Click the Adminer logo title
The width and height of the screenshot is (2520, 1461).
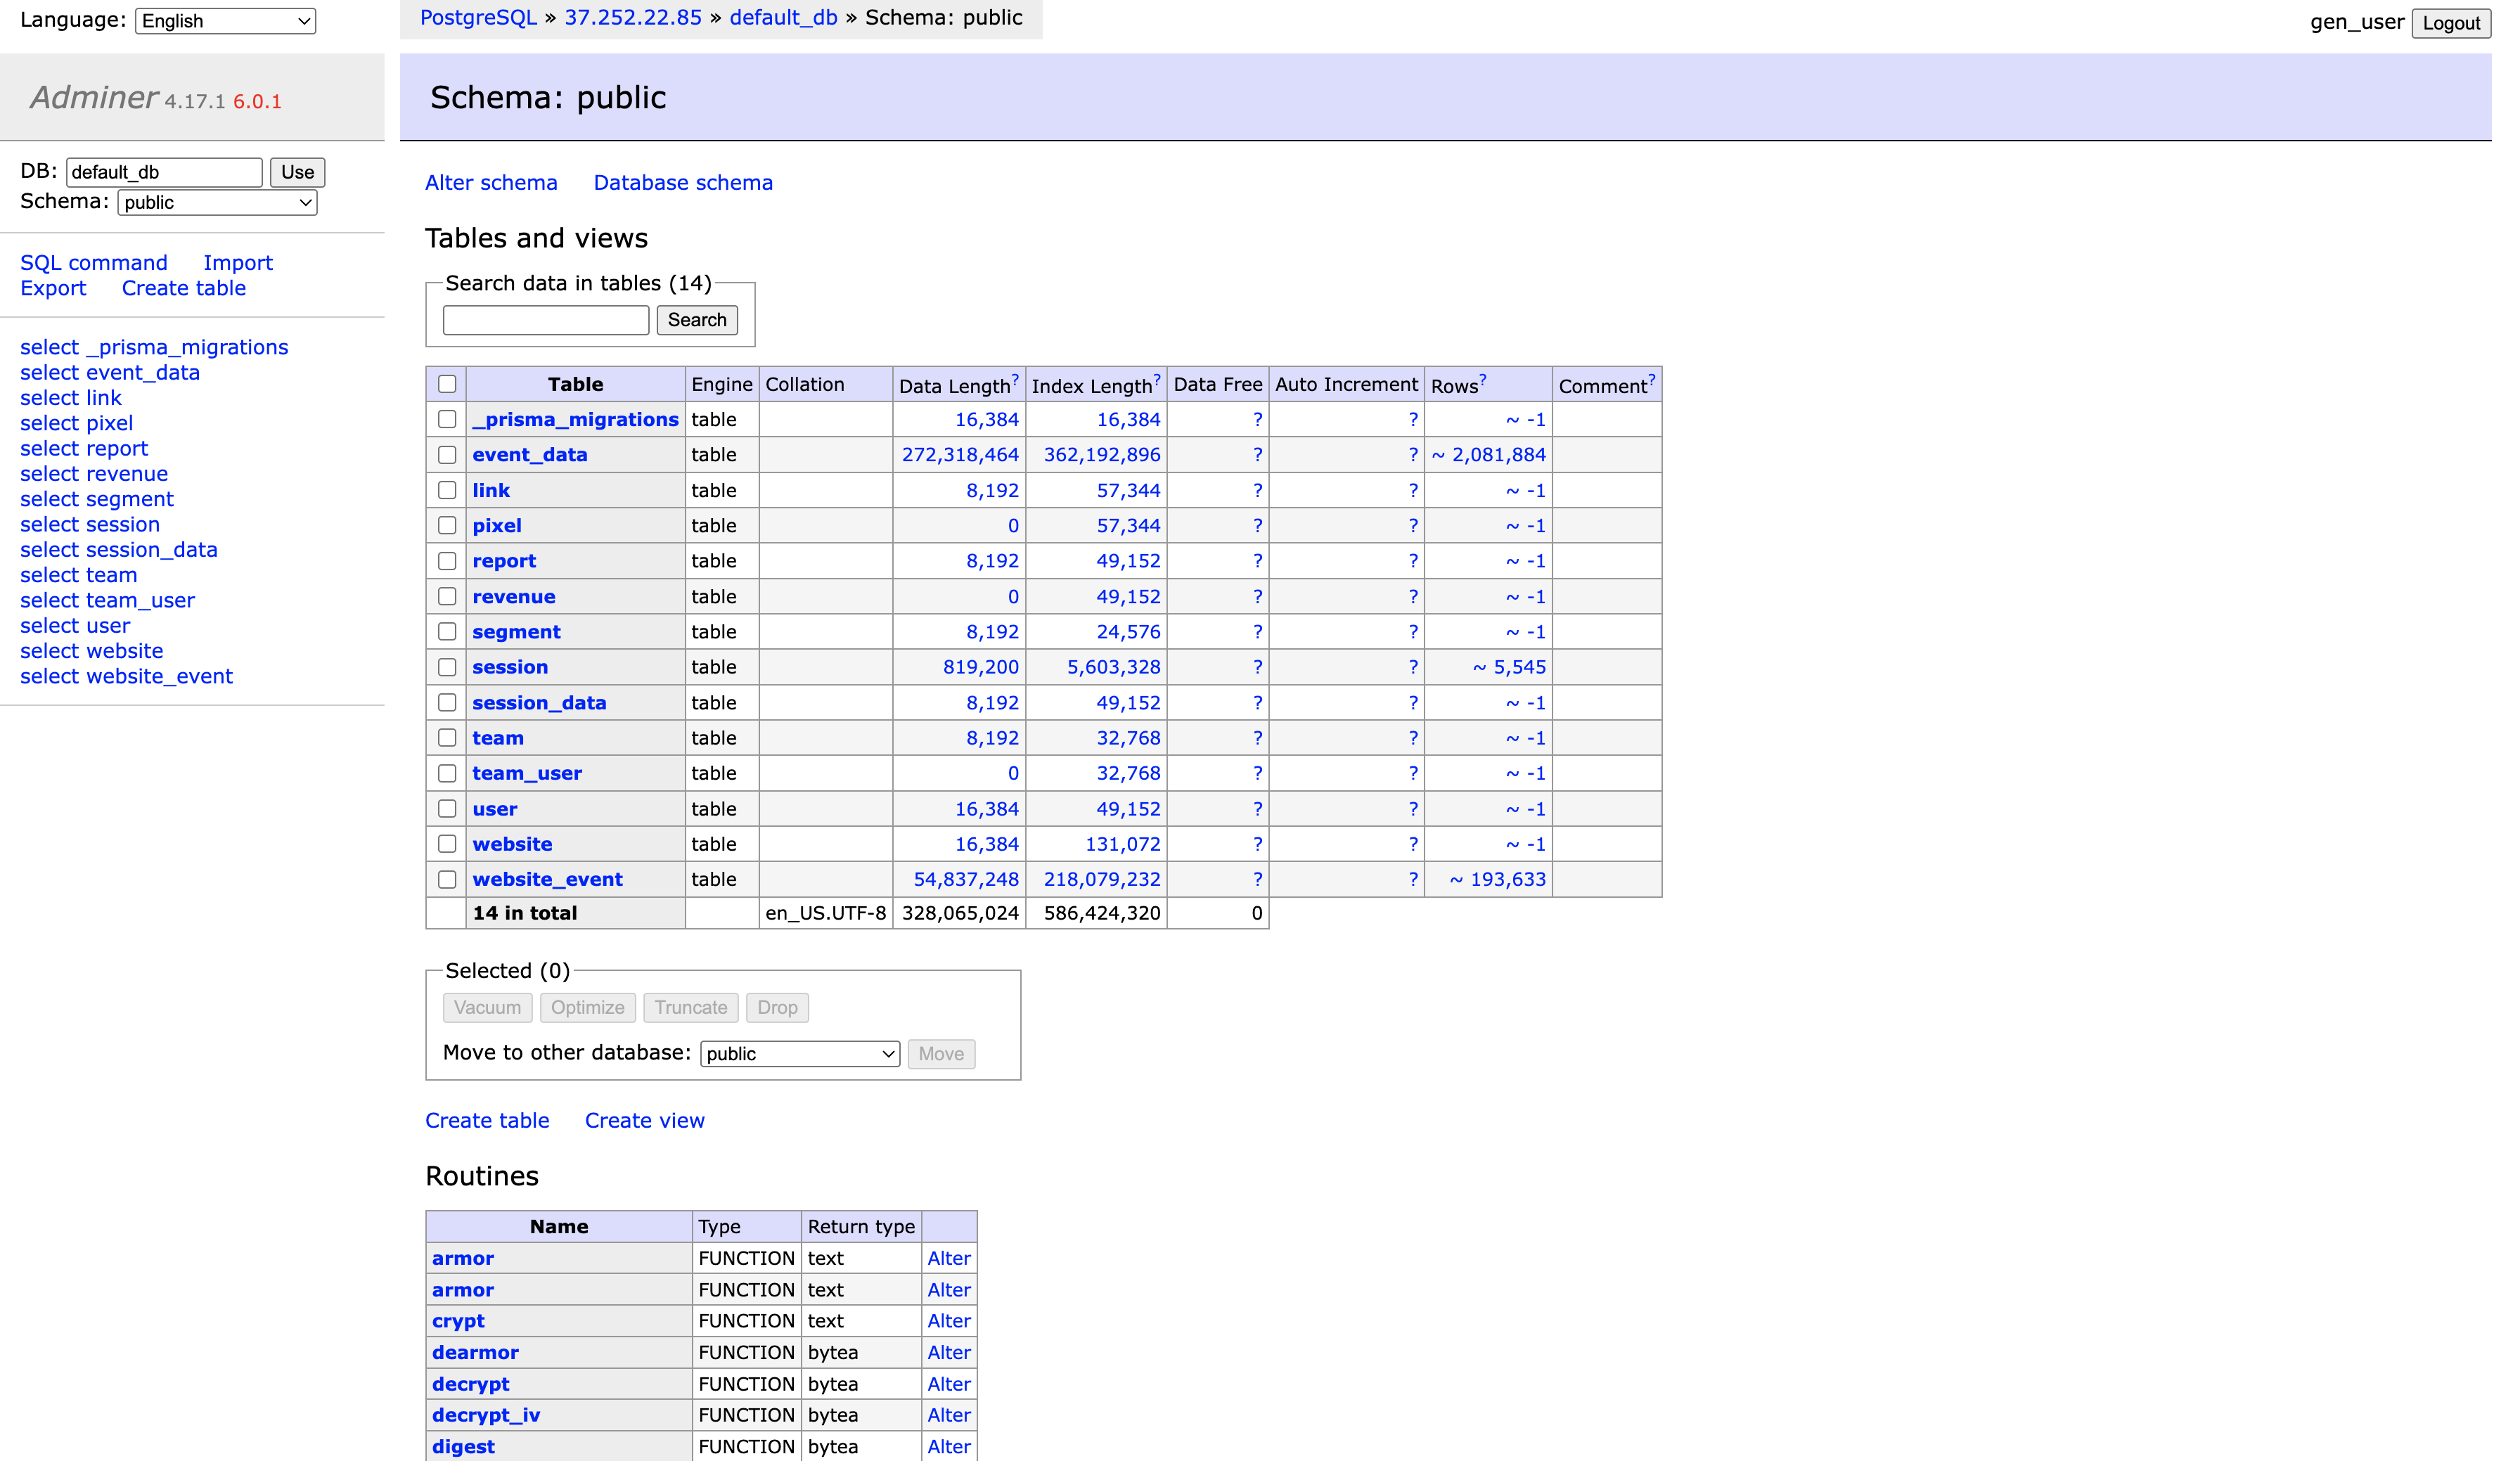click(x=94, y=97)
